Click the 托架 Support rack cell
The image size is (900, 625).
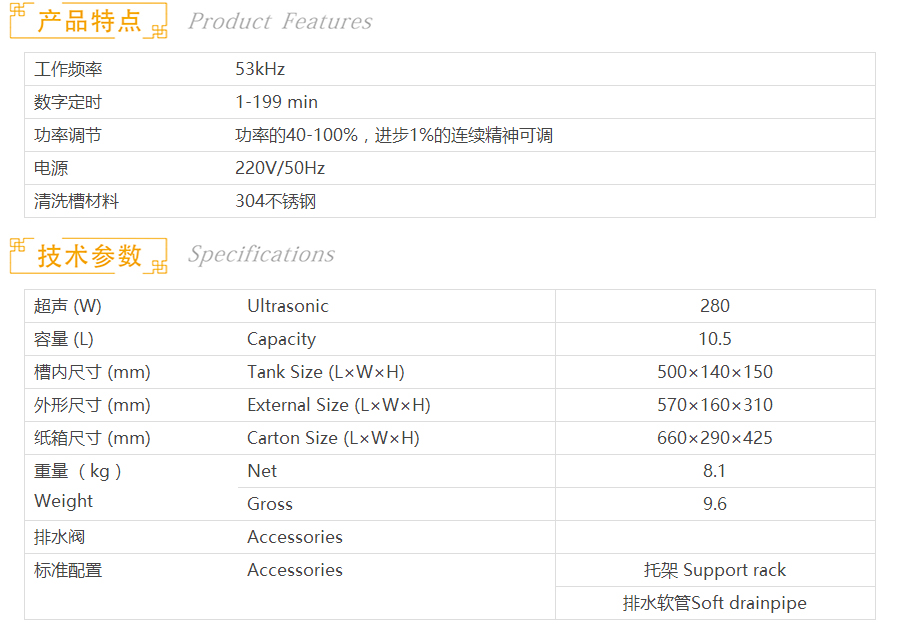click(715, 570)
